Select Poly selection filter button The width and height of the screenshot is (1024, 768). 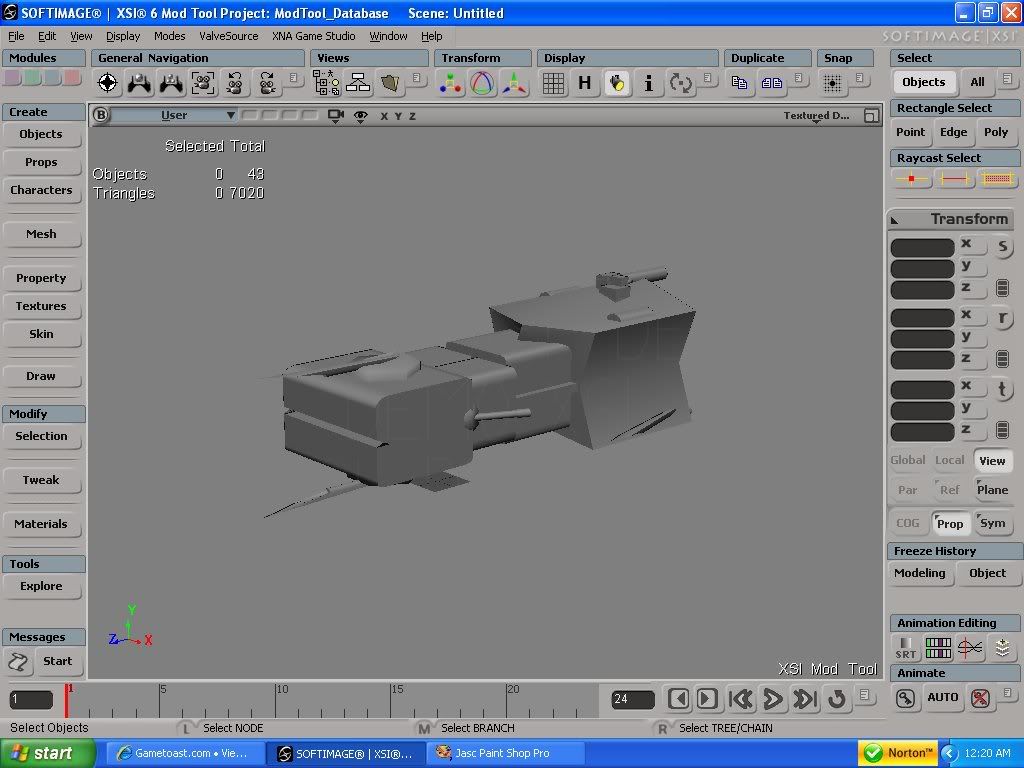click(x=996, y=133)
